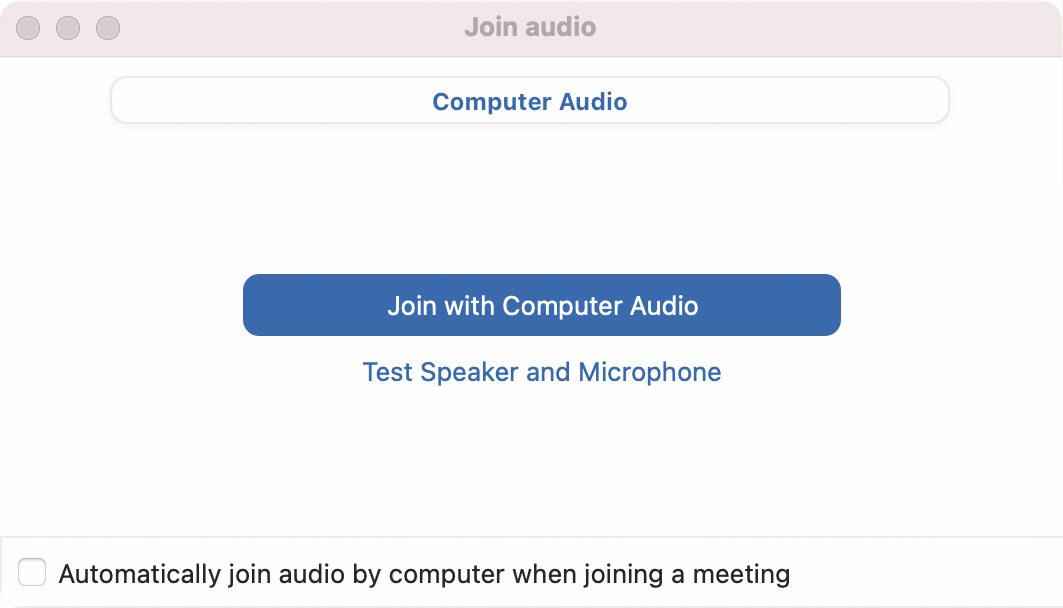
Task: Tick the box beside 'when joining a meeting'
Action: [32, 572]
